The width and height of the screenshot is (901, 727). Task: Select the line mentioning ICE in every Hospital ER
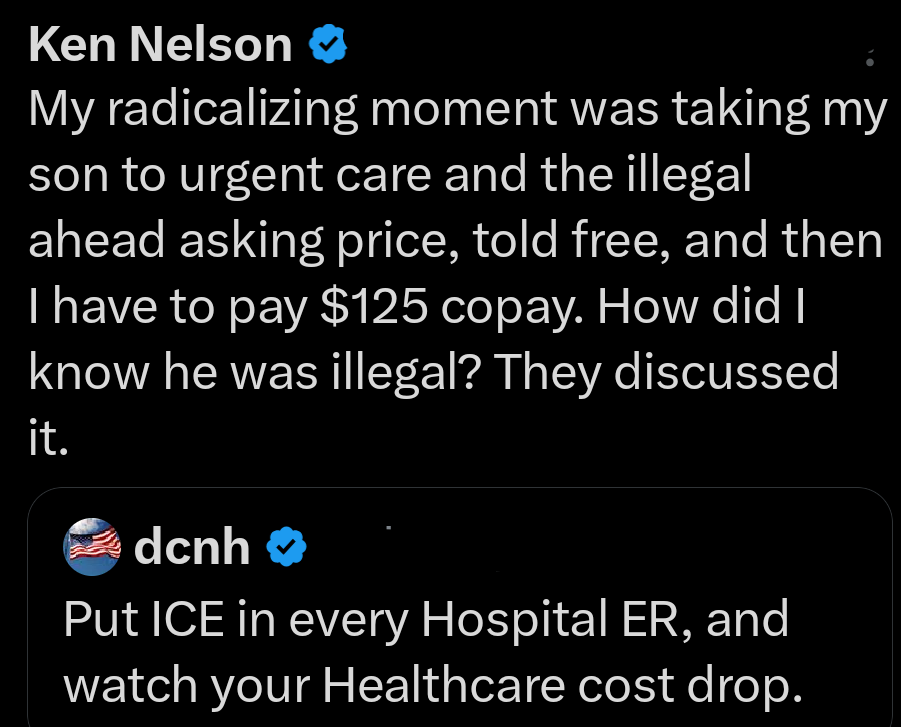pos(426,619)
